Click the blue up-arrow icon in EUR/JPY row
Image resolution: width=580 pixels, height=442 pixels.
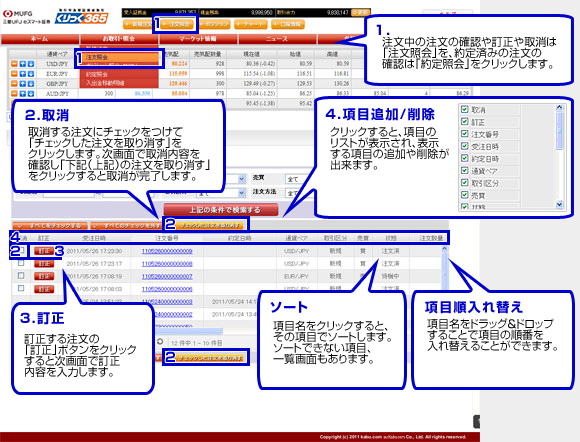23,74
